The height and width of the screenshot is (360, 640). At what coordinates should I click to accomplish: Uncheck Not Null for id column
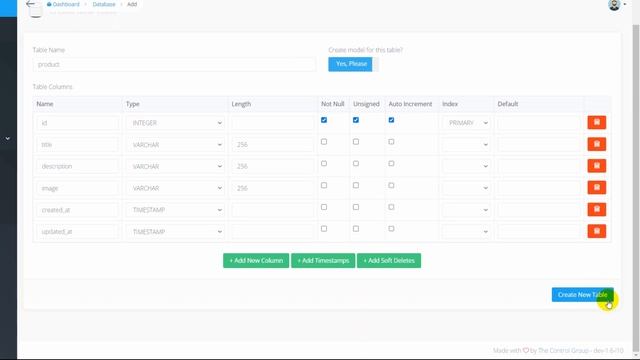point(324,120)
